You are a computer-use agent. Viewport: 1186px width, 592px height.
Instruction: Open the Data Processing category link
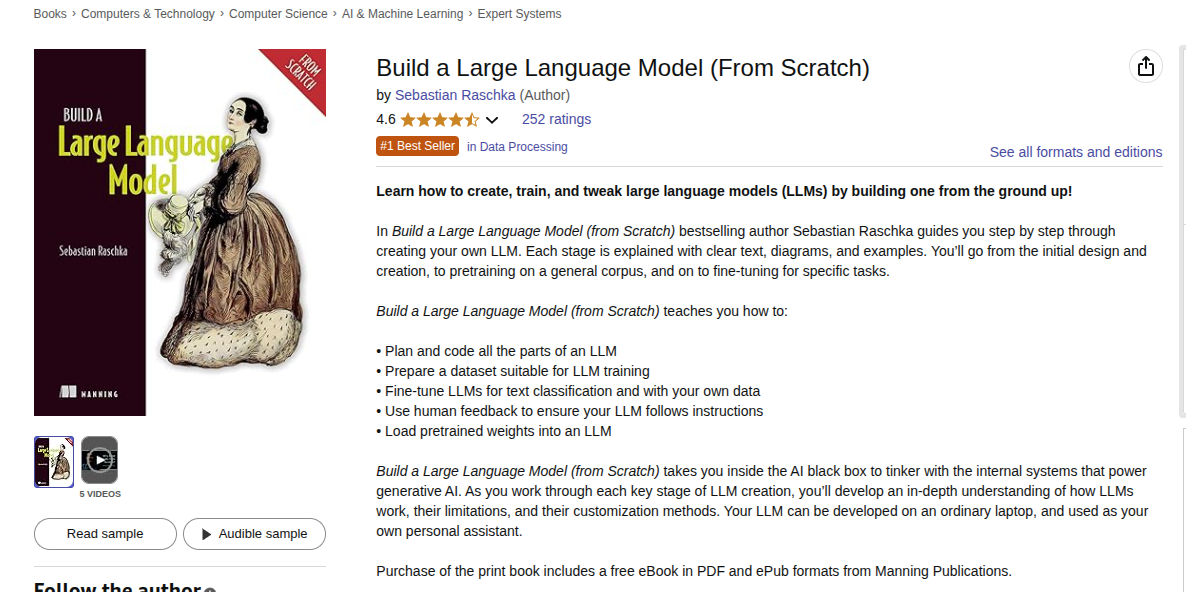point(517,147)
